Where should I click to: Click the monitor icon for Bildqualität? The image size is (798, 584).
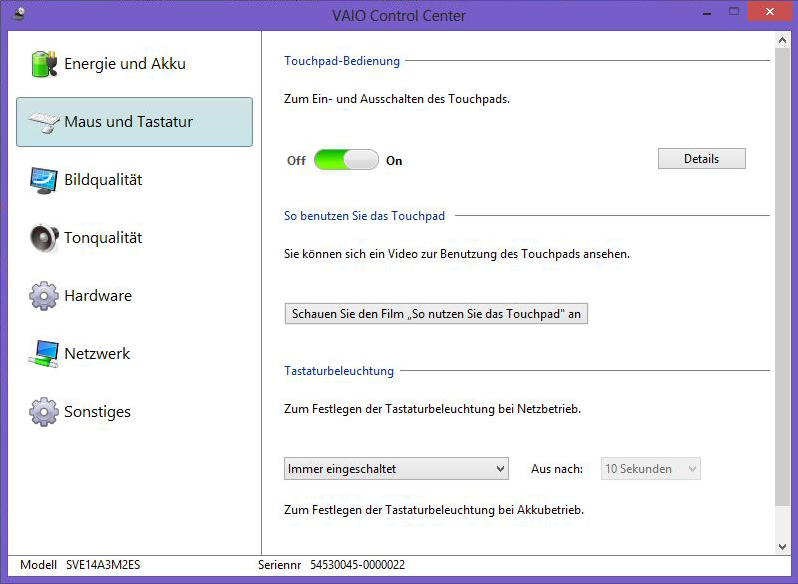click(x=44, y=180)
